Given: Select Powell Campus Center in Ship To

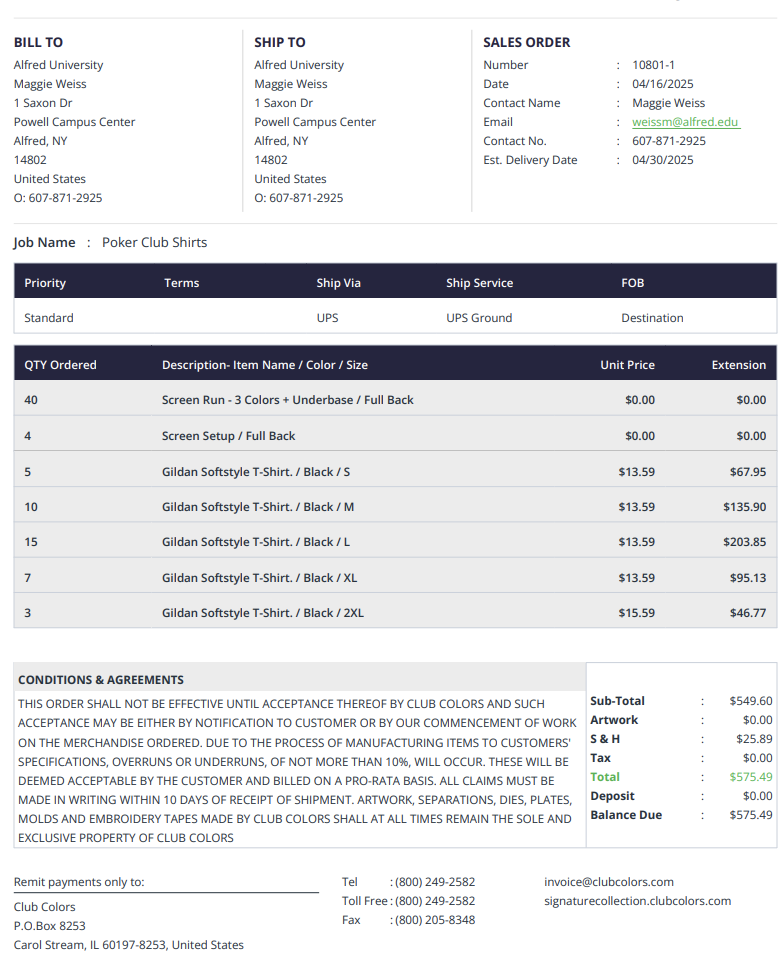Looking at the screenshot, I should [x=315, y=122].
